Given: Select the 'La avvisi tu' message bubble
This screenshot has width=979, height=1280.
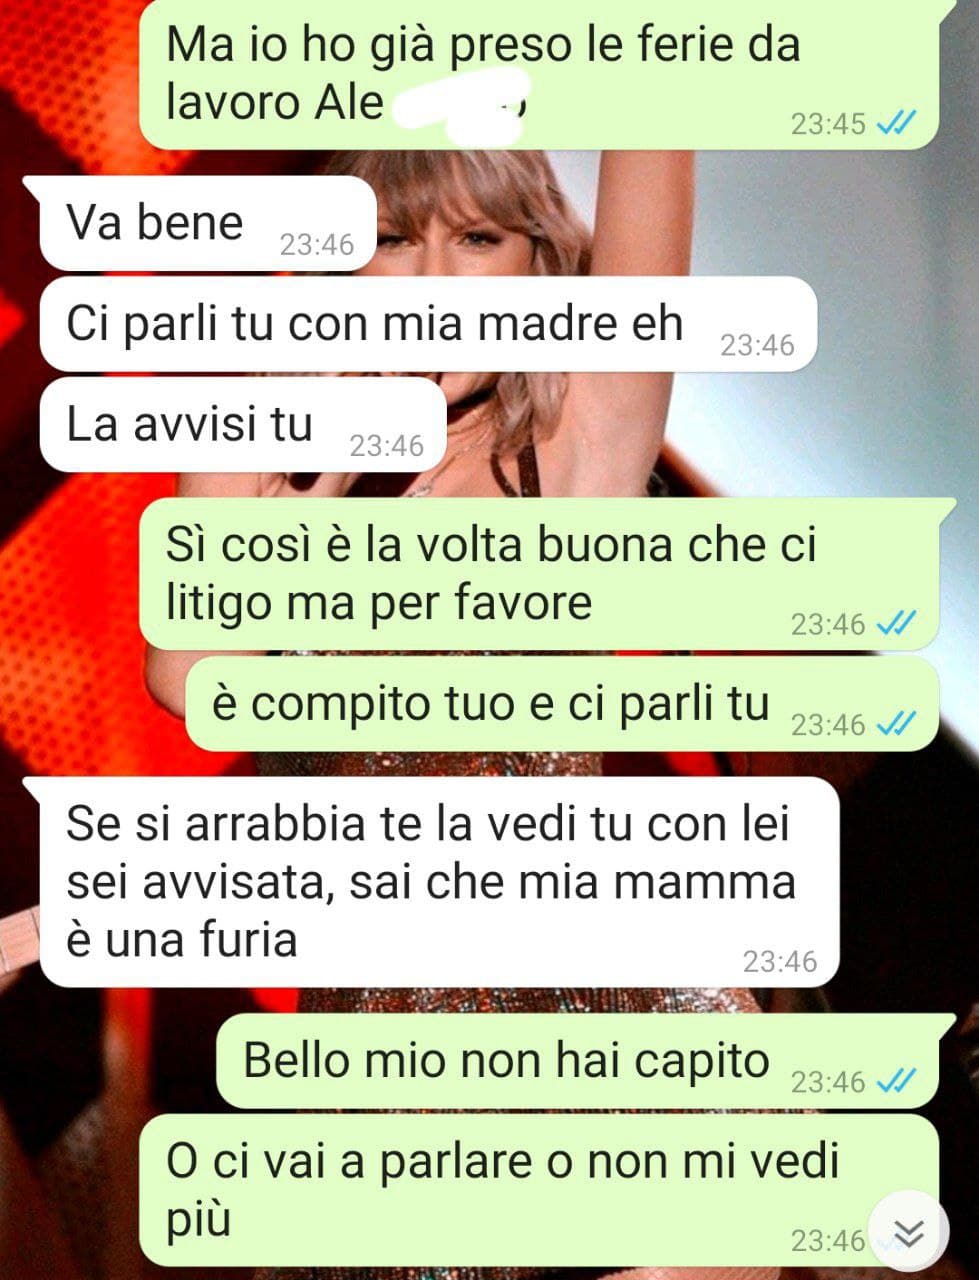Looking at the screenshot, I should point(243,425).
